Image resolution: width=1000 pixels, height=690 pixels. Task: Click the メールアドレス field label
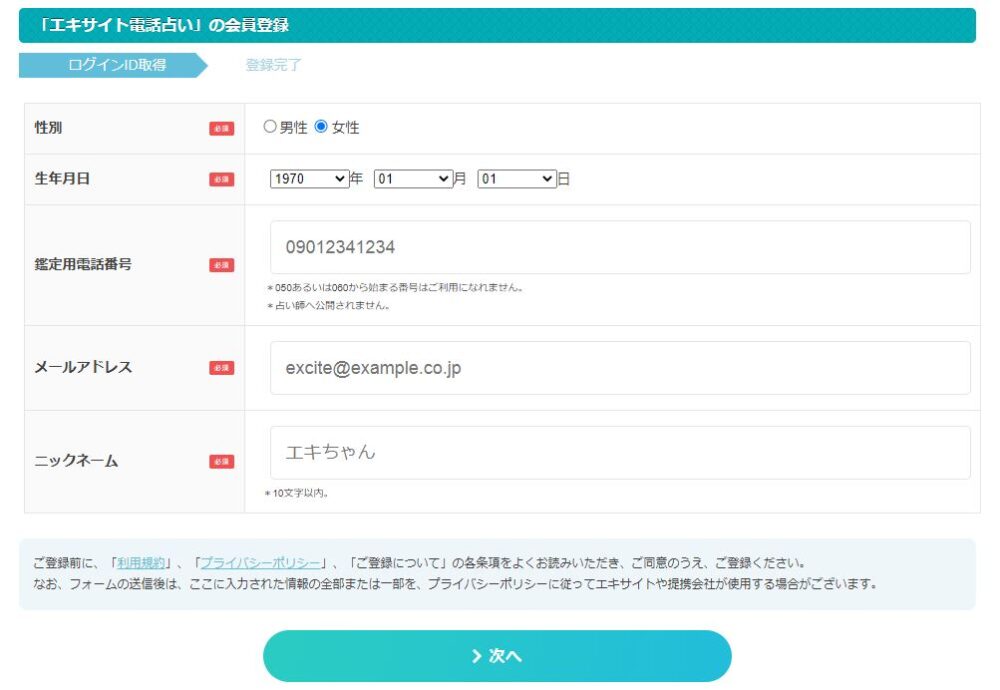point(83,367)
